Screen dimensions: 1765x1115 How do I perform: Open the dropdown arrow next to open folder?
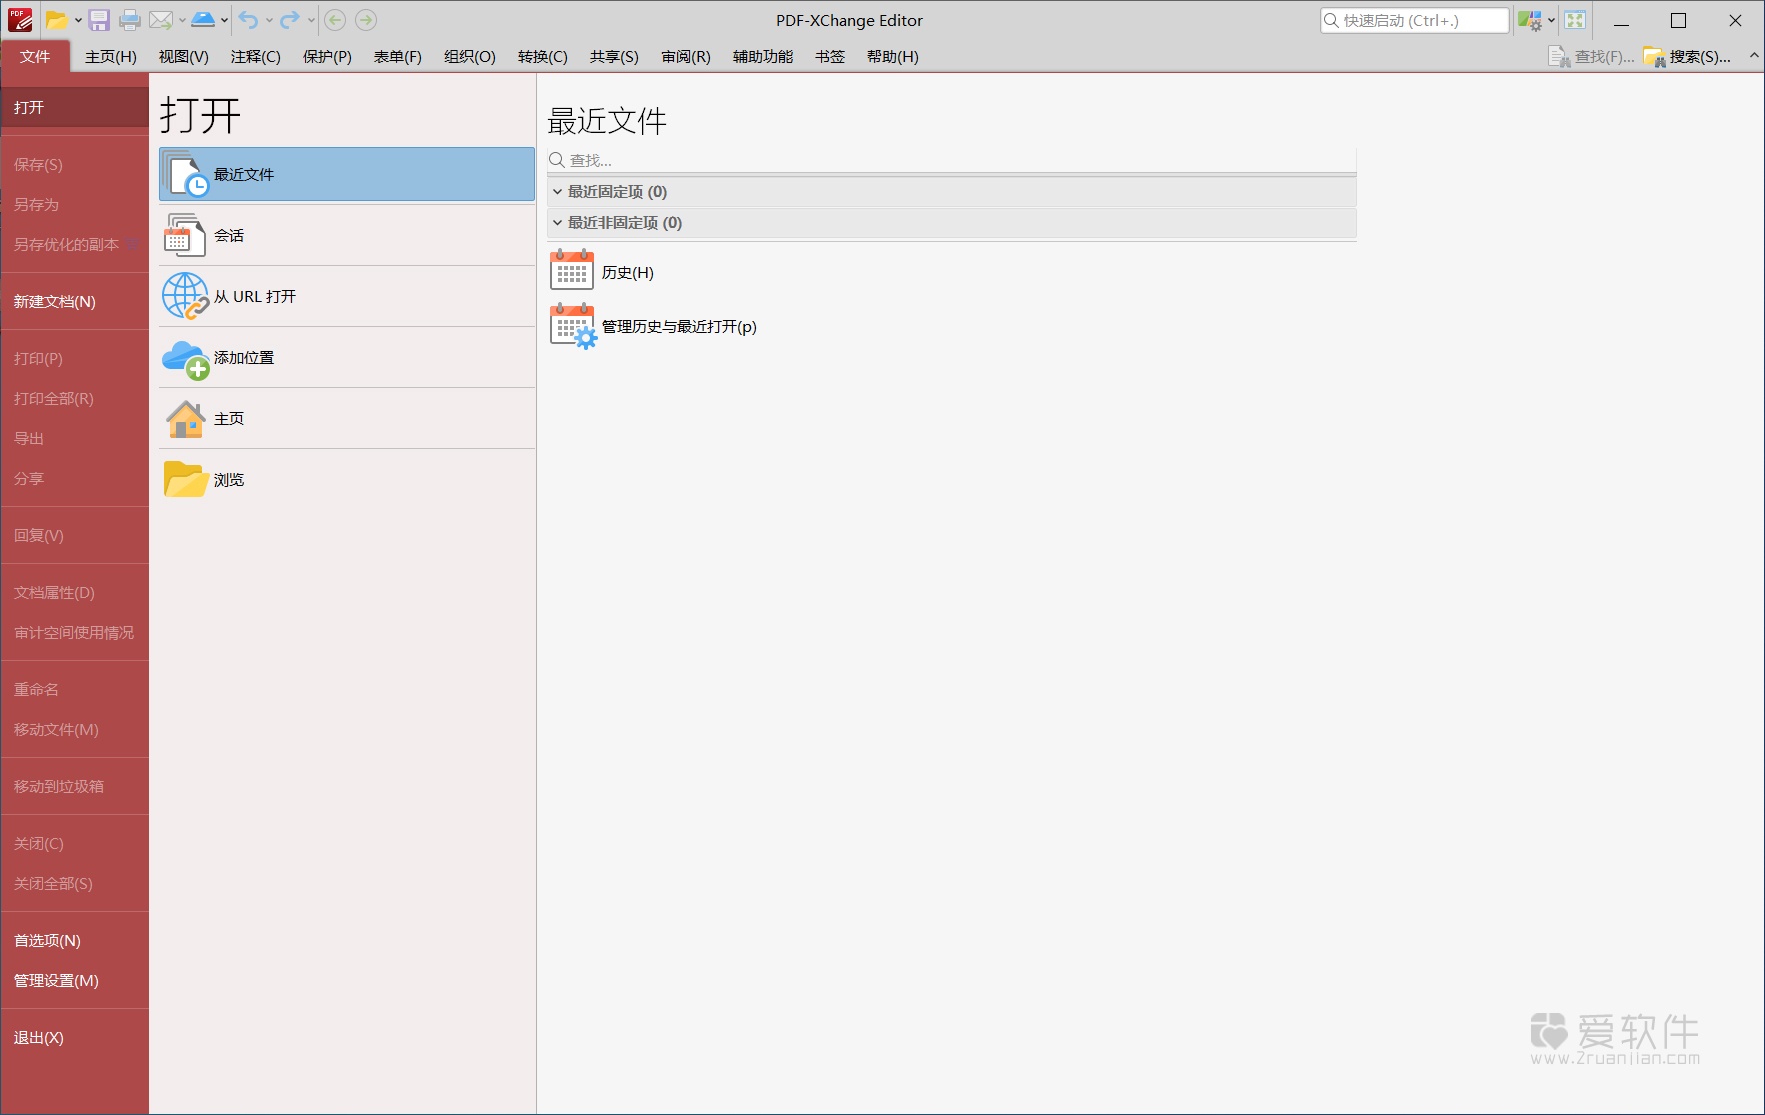pos(78,20)
